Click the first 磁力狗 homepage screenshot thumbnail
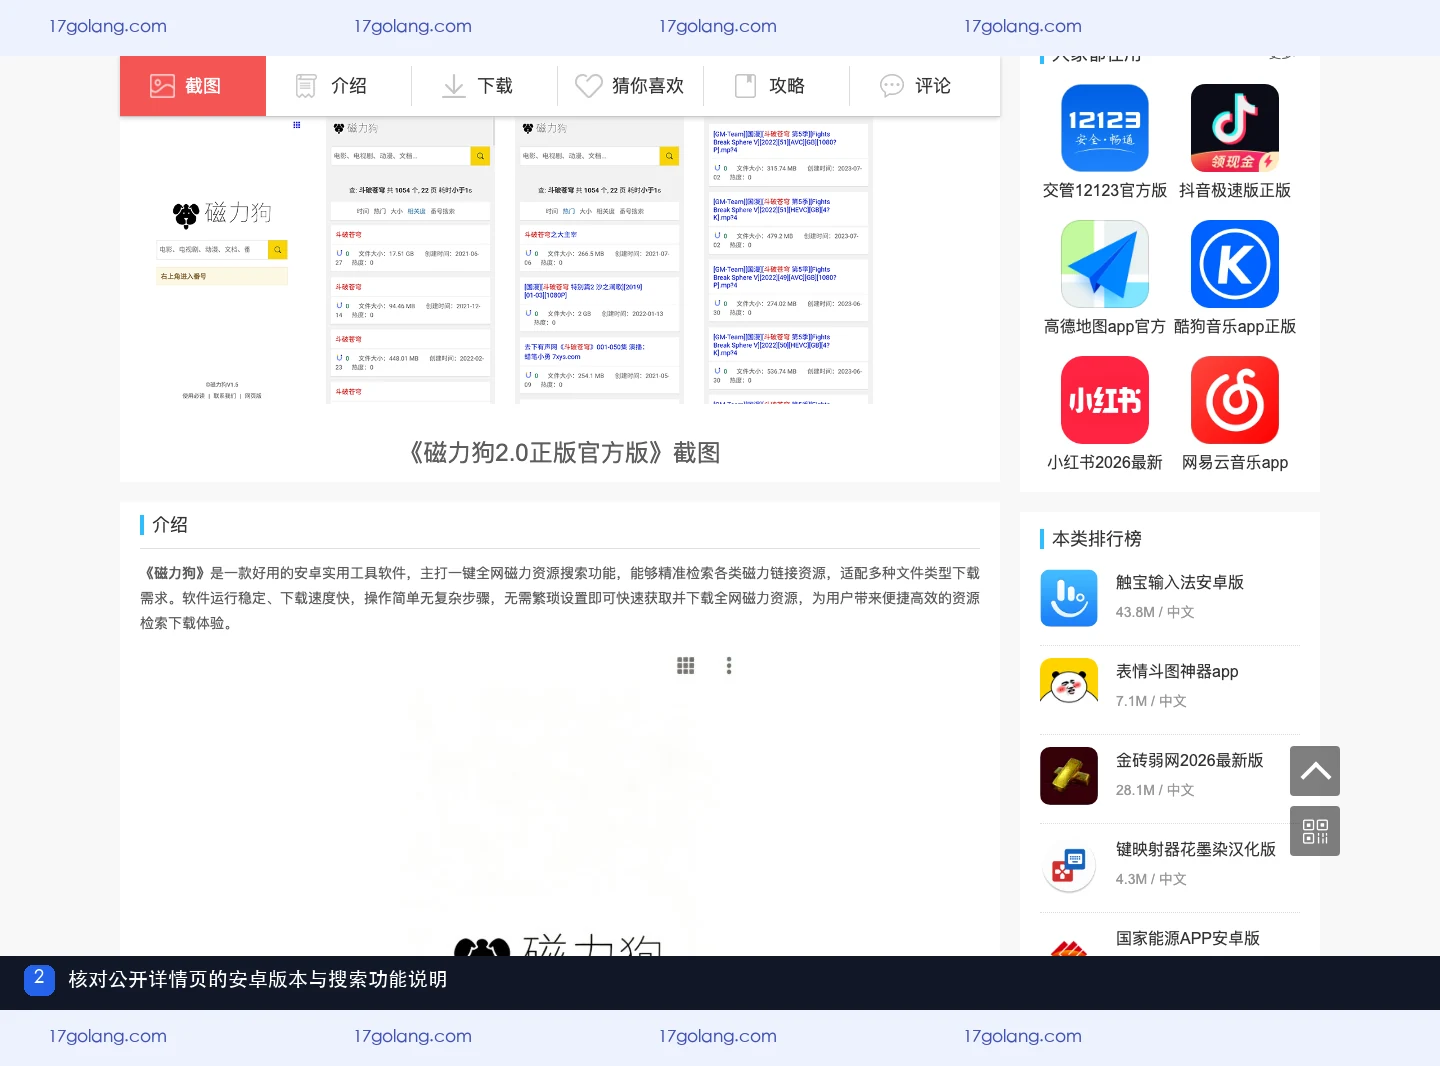The height and width of the screenshot is (1066, 1440). pos(222,261)
